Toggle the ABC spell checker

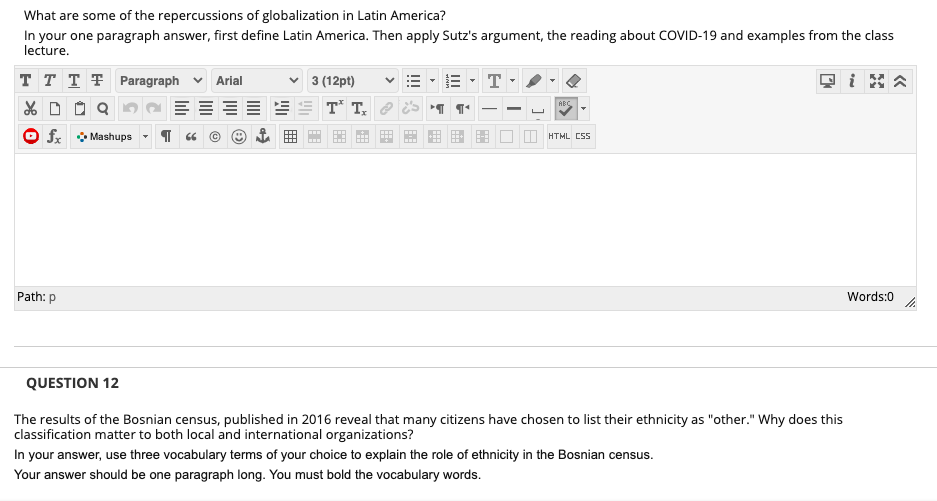pyautogui.click(x=565, y=108)
